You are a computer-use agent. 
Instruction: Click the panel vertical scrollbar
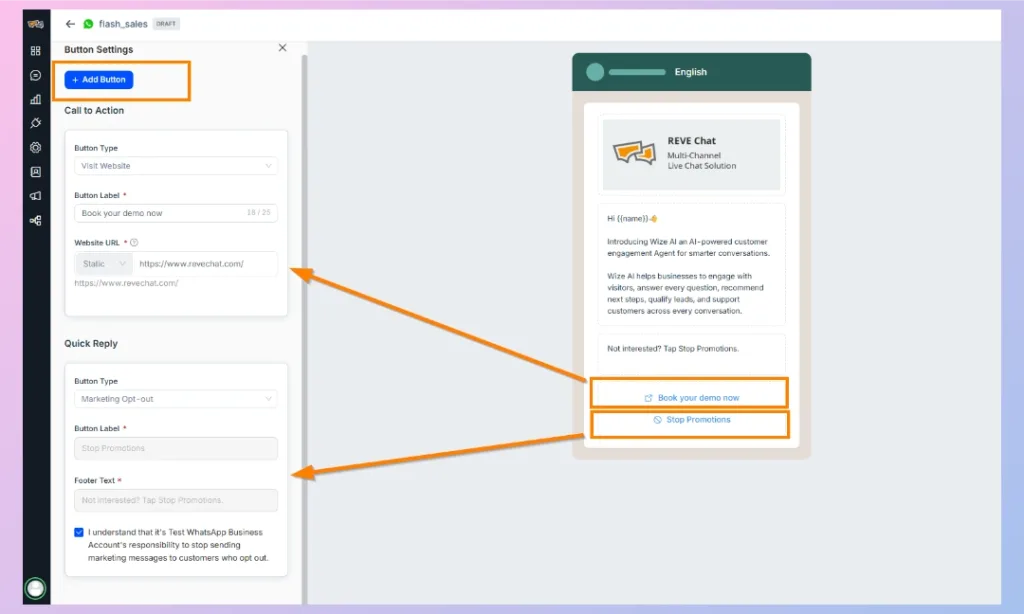[304, 327]
